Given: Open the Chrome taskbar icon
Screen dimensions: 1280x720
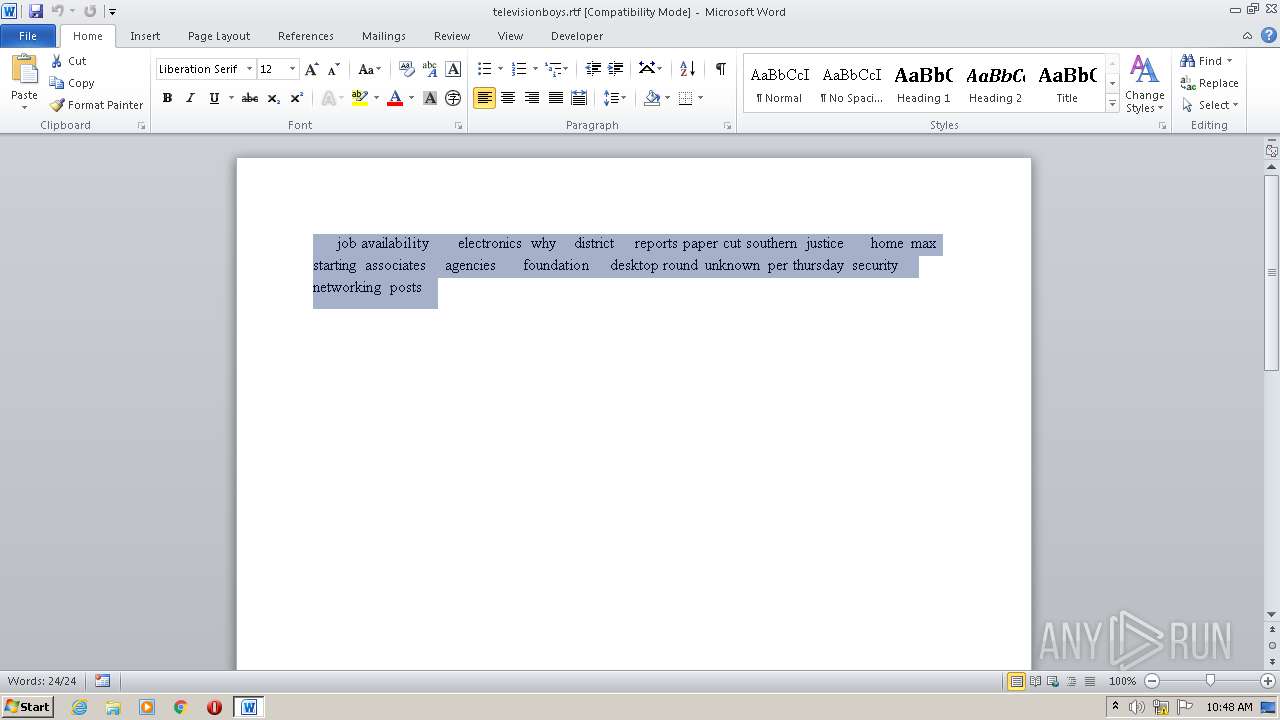Looking at the screenshot, I should (x=181, y=707).
